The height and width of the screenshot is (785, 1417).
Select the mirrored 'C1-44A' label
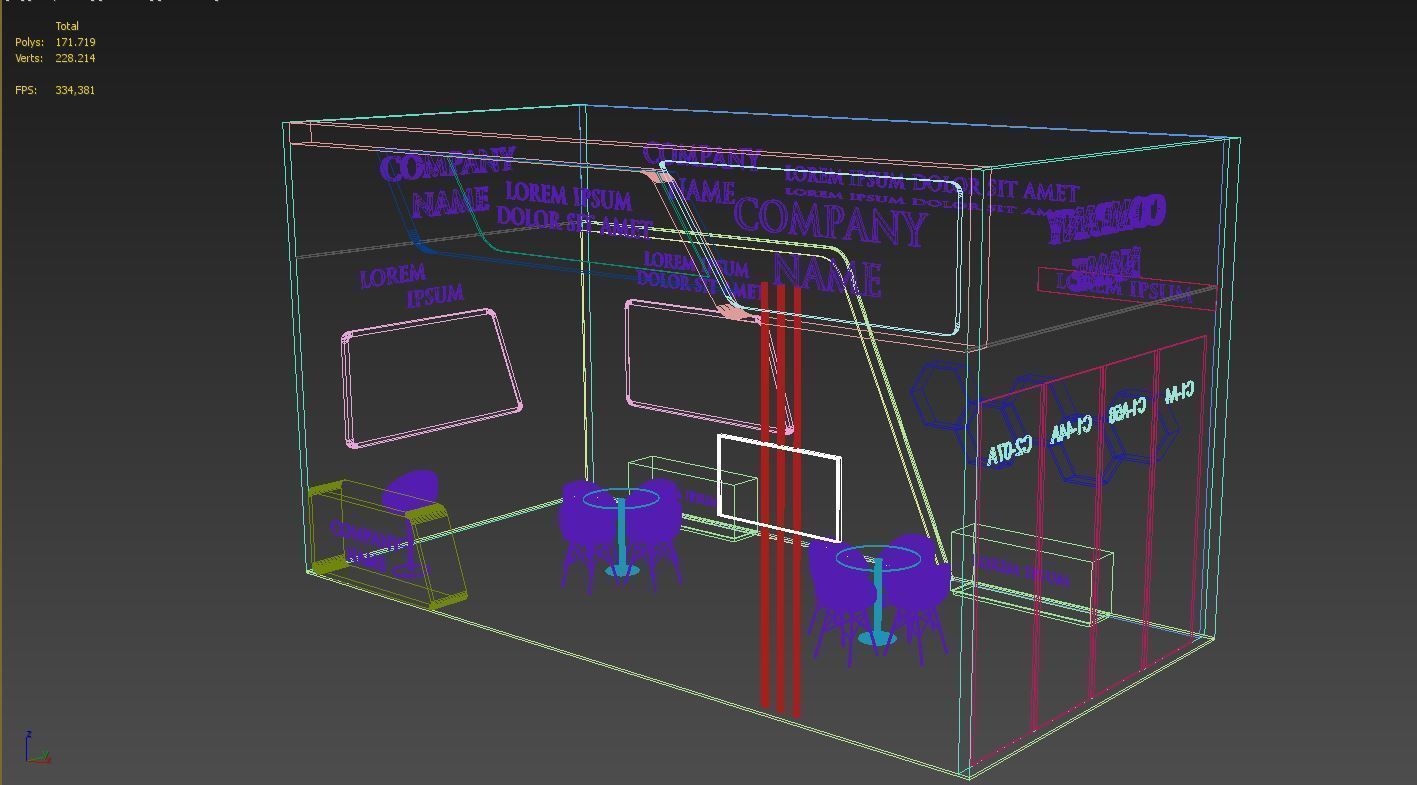tap(1070, 429)
